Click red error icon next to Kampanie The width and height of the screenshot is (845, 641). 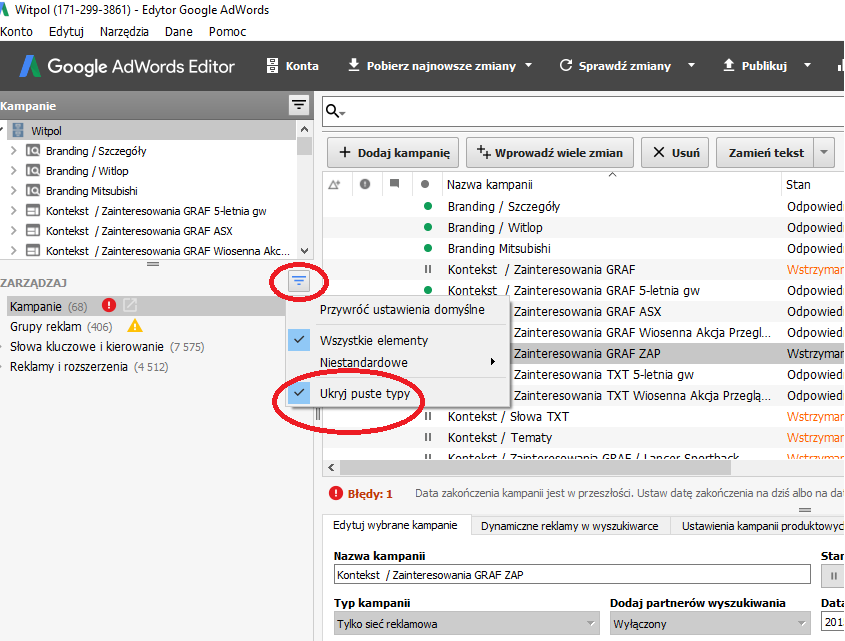pyautogui.click(x=109, y=306)
